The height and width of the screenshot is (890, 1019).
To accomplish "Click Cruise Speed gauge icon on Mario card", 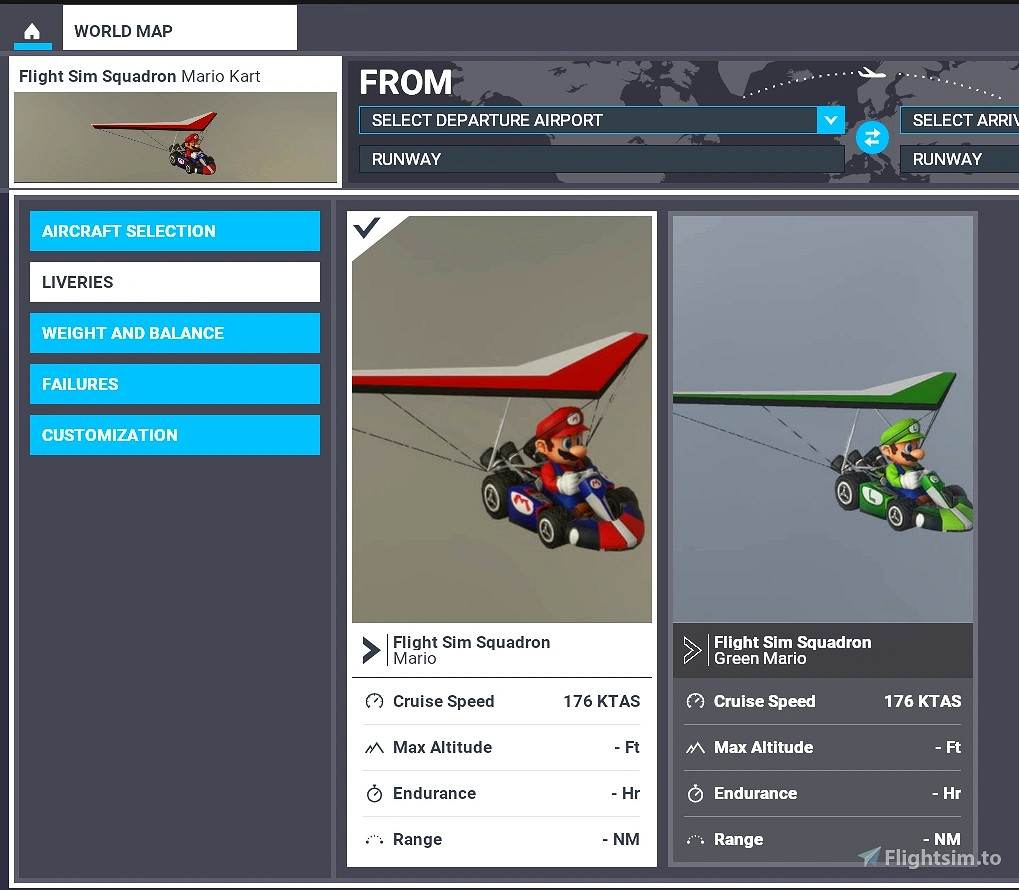I will [374, 701].
